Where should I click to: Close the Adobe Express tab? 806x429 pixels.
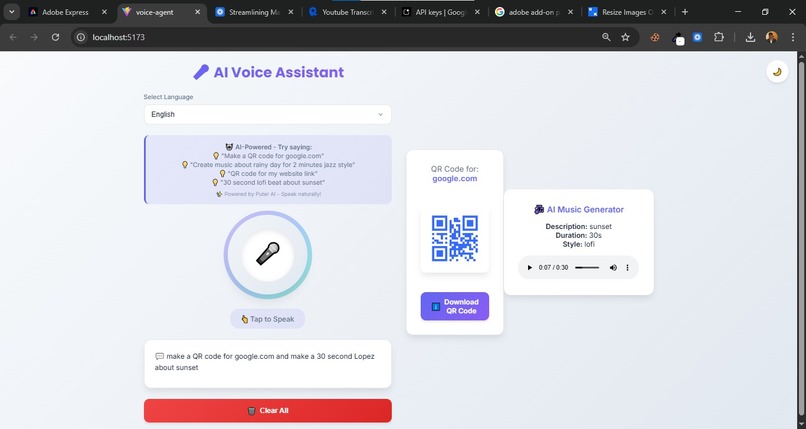(x=104, y=12)
